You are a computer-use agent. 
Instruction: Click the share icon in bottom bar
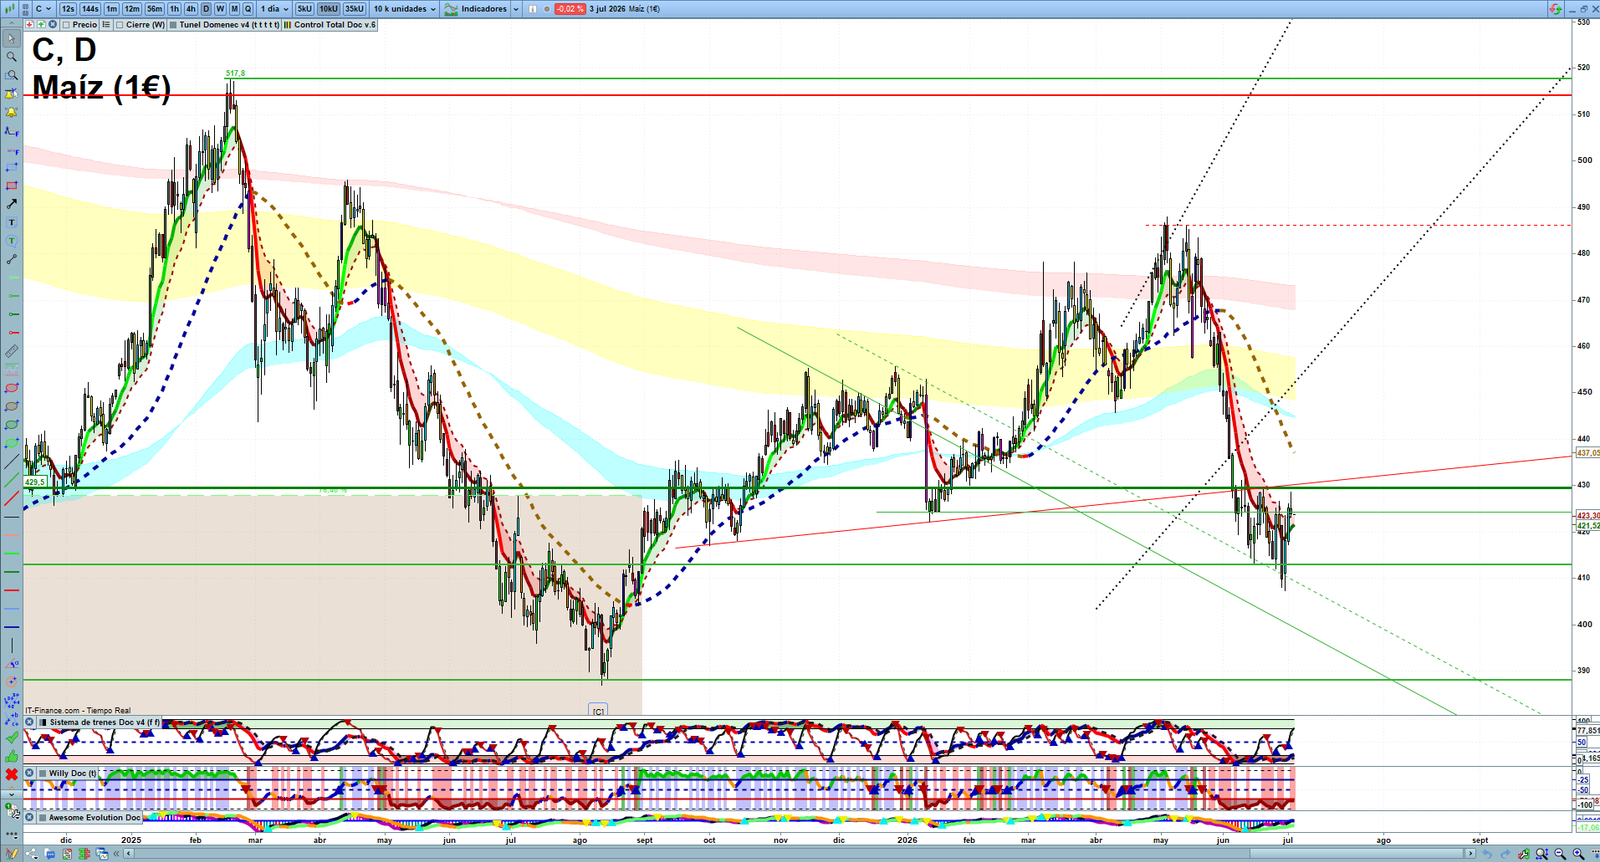pyautogui.click(x=32, y=854)
